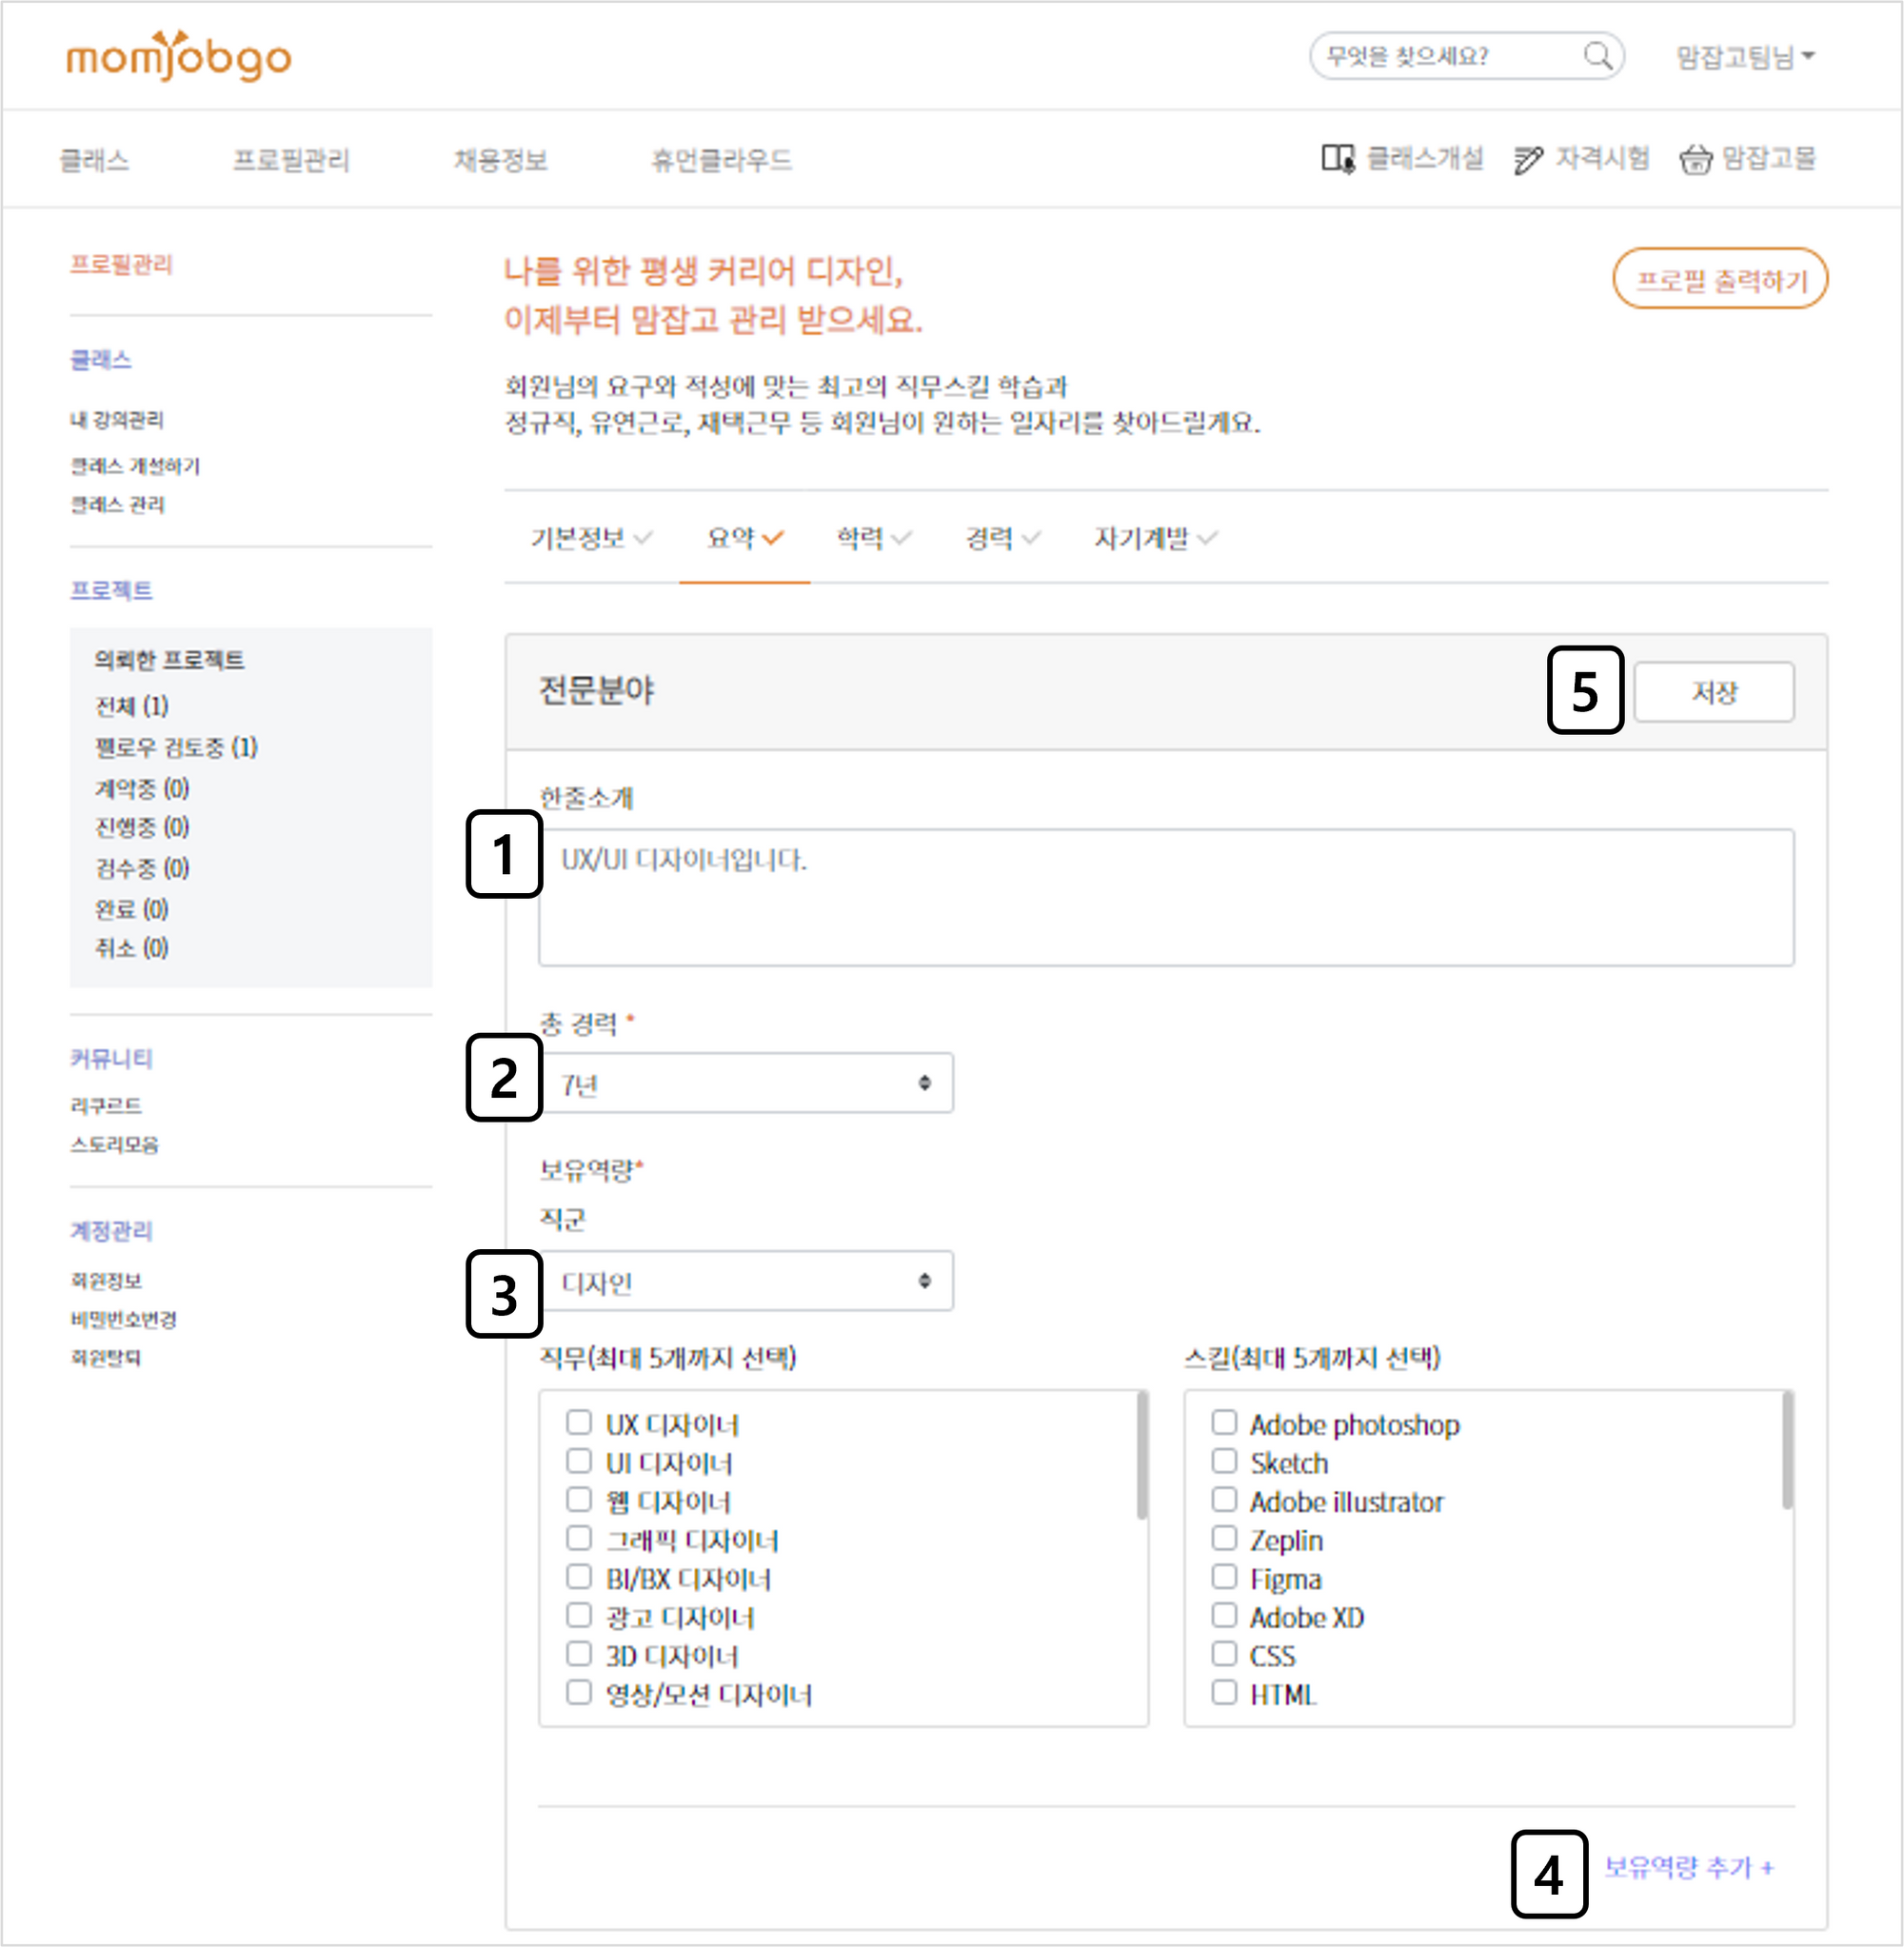The width and height of the screenshot is (1904, 1947).
Task: Open 채용정보 in the top navigation
Action: [x=500, y=160]
